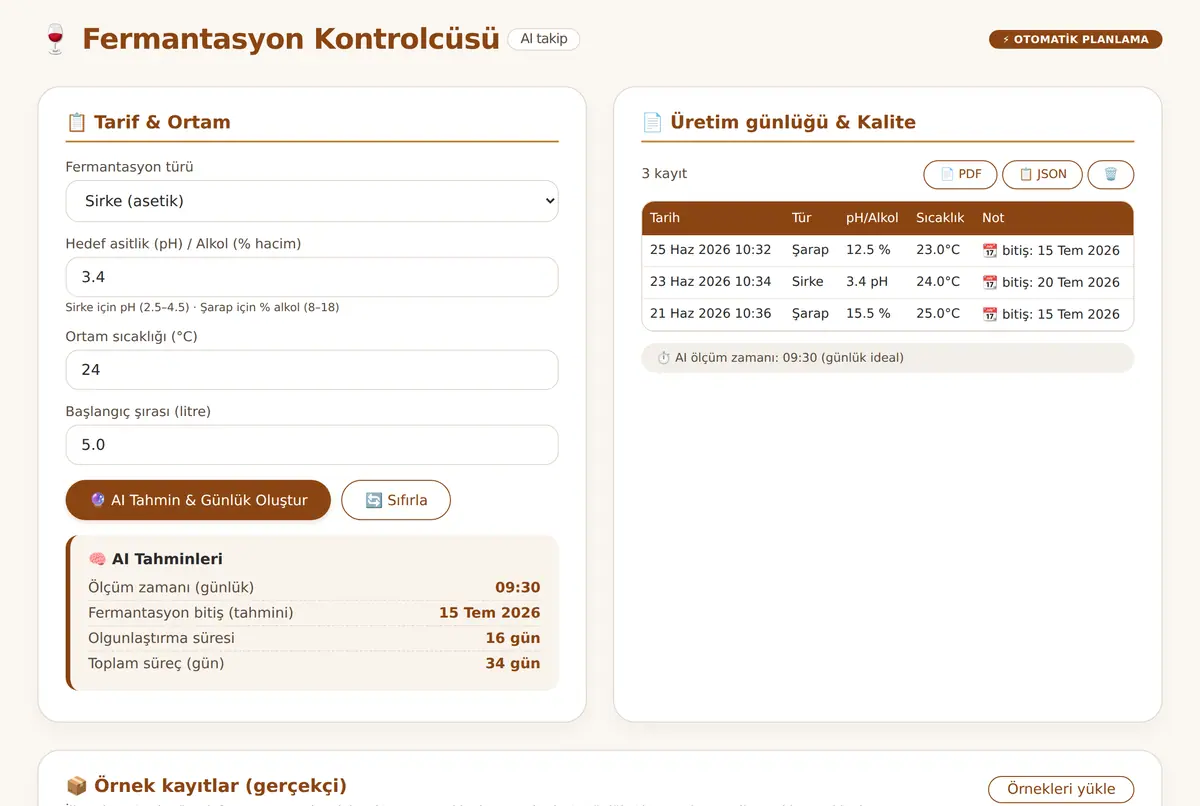
Task: Click the Hedef asitlik input showing 3.4
Action: pyautogui.click(x=312, y=277)
